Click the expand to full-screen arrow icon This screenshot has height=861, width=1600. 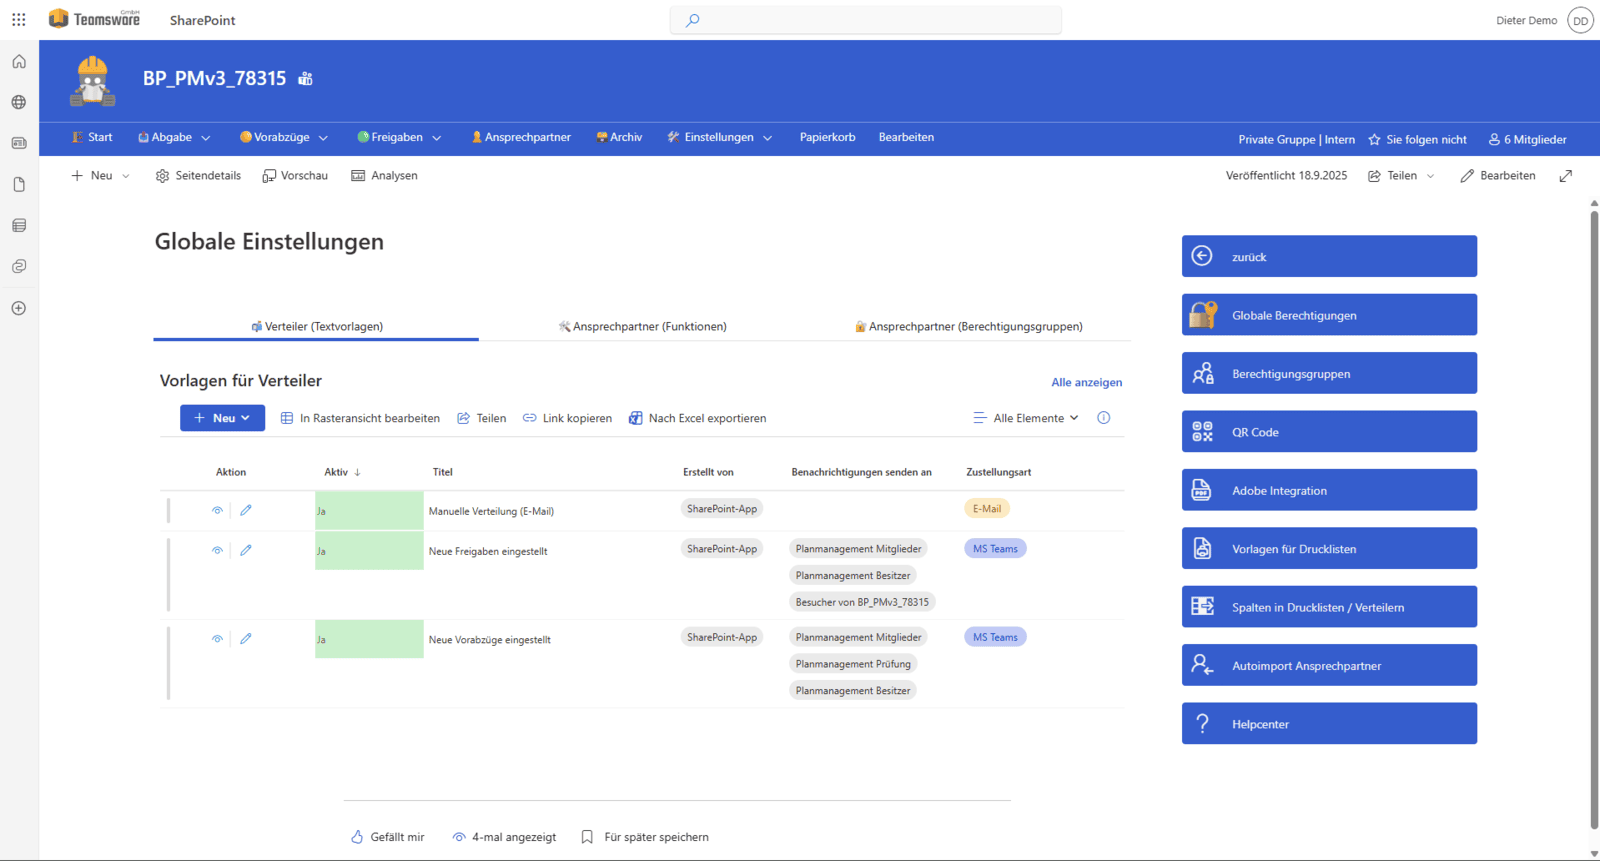coord(1565,176)
